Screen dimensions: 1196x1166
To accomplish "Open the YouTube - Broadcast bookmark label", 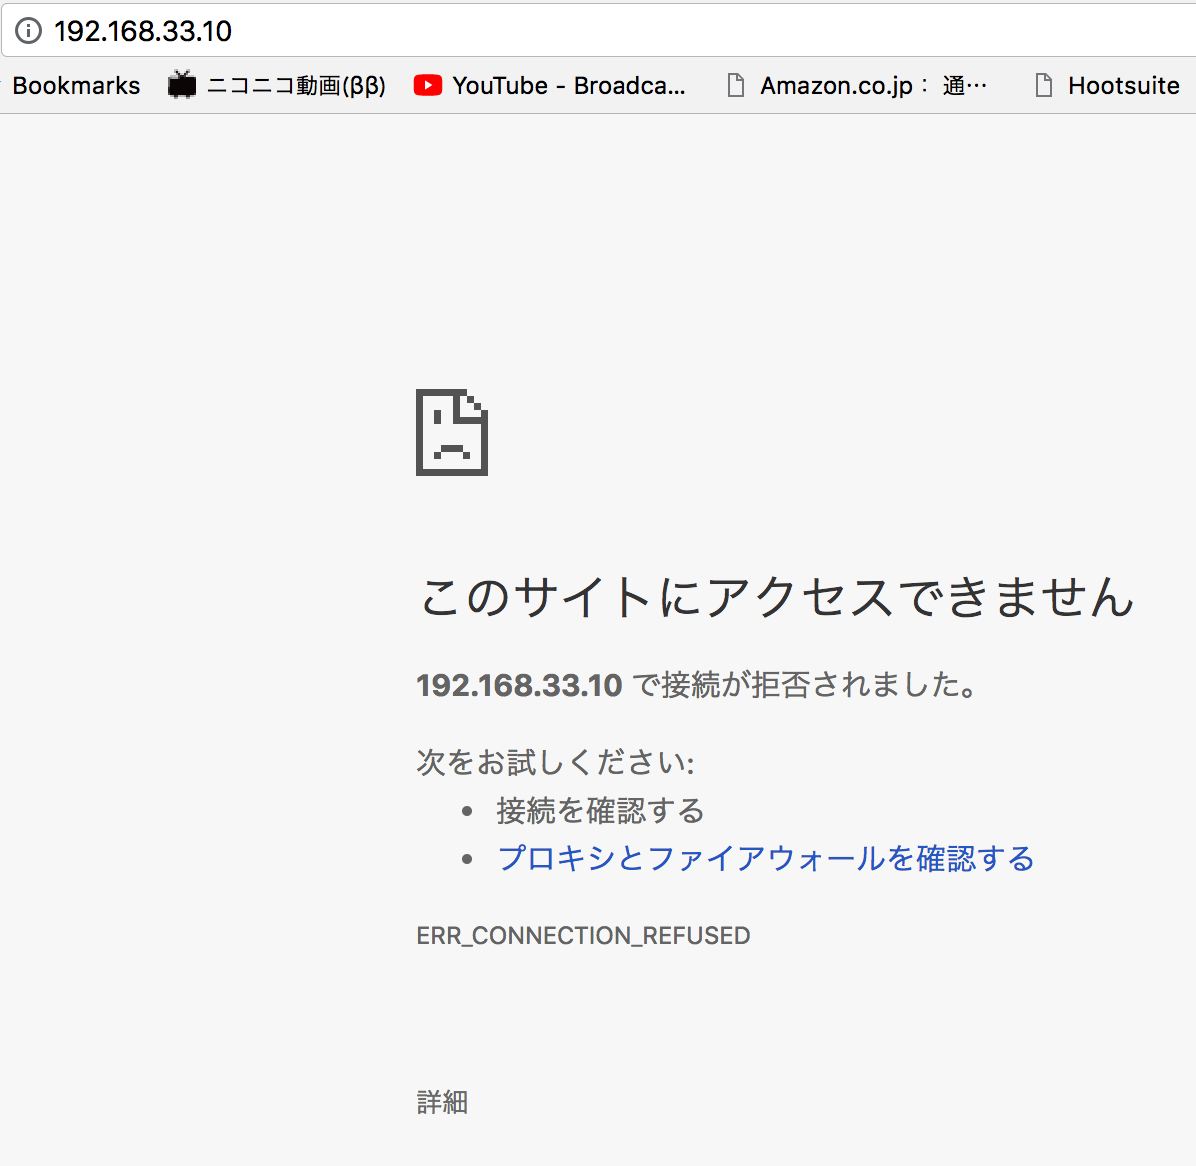I will point(568,86).
